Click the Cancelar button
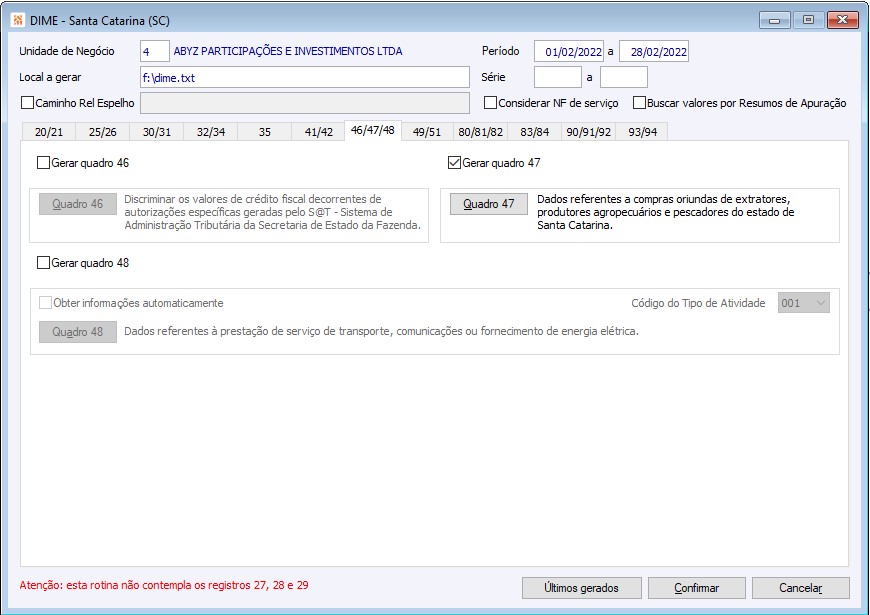This screenshot has width=870, height=615. point(801,588)
